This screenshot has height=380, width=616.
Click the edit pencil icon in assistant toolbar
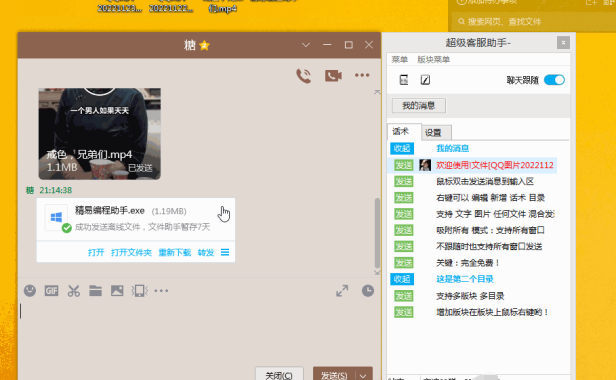pyautogui.click(x=425, y=80)
